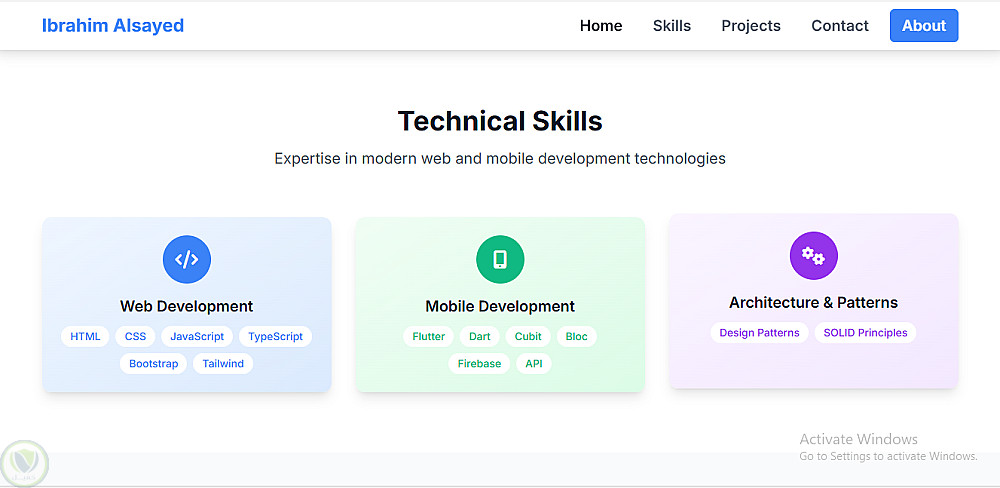1000x488 pixels.
Task: Choose the Bloc skill tag
Action: click(577, 337)
